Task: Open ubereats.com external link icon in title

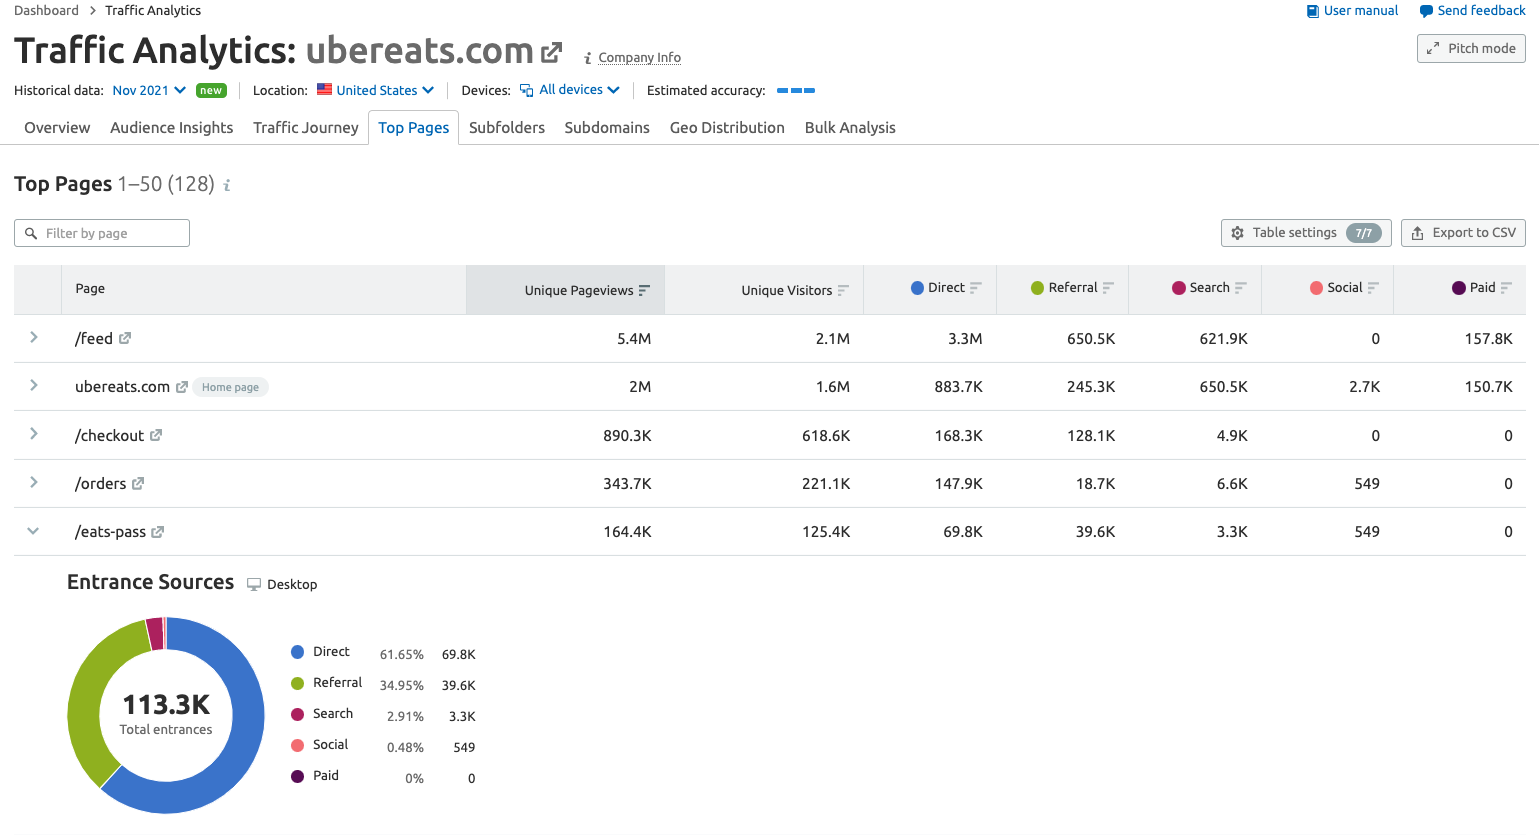Action: tap(551, 52)
